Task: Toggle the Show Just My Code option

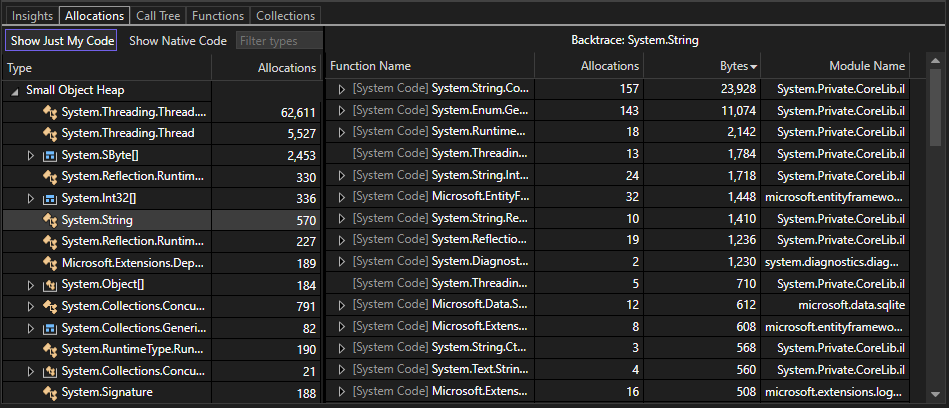Action: pyautogui.click(x=61, y=41)
